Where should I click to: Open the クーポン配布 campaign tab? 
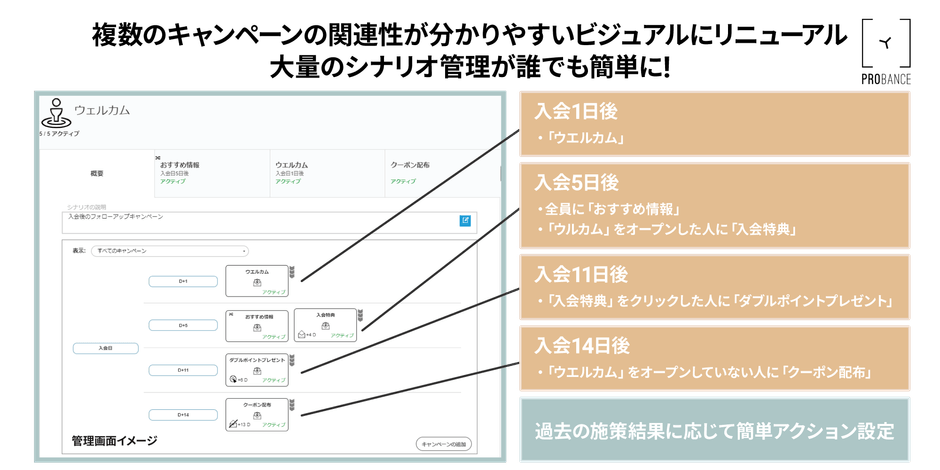442,173
